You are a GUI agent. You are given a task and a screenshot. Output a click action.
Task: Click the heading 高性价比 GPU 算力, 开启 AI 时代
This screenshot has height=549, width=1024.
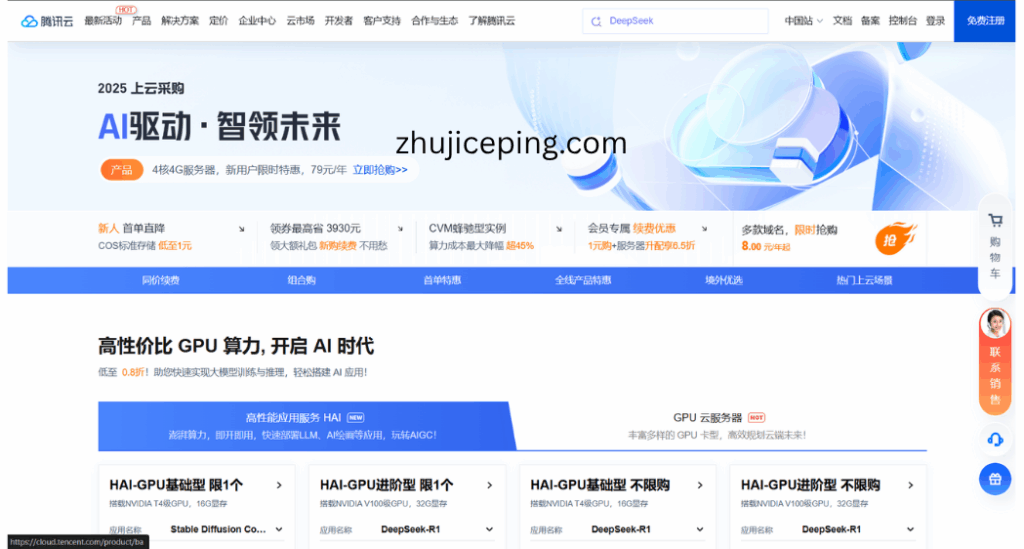tap(236, 346)
